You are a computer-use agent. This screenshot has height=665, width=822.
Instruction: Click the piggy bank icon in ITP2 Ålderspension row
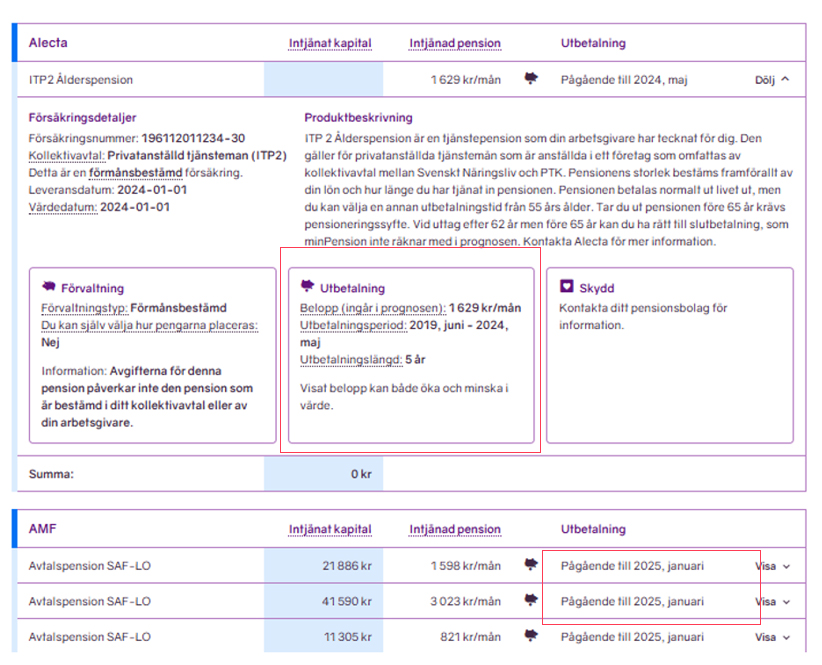click(x=532, y=79)
